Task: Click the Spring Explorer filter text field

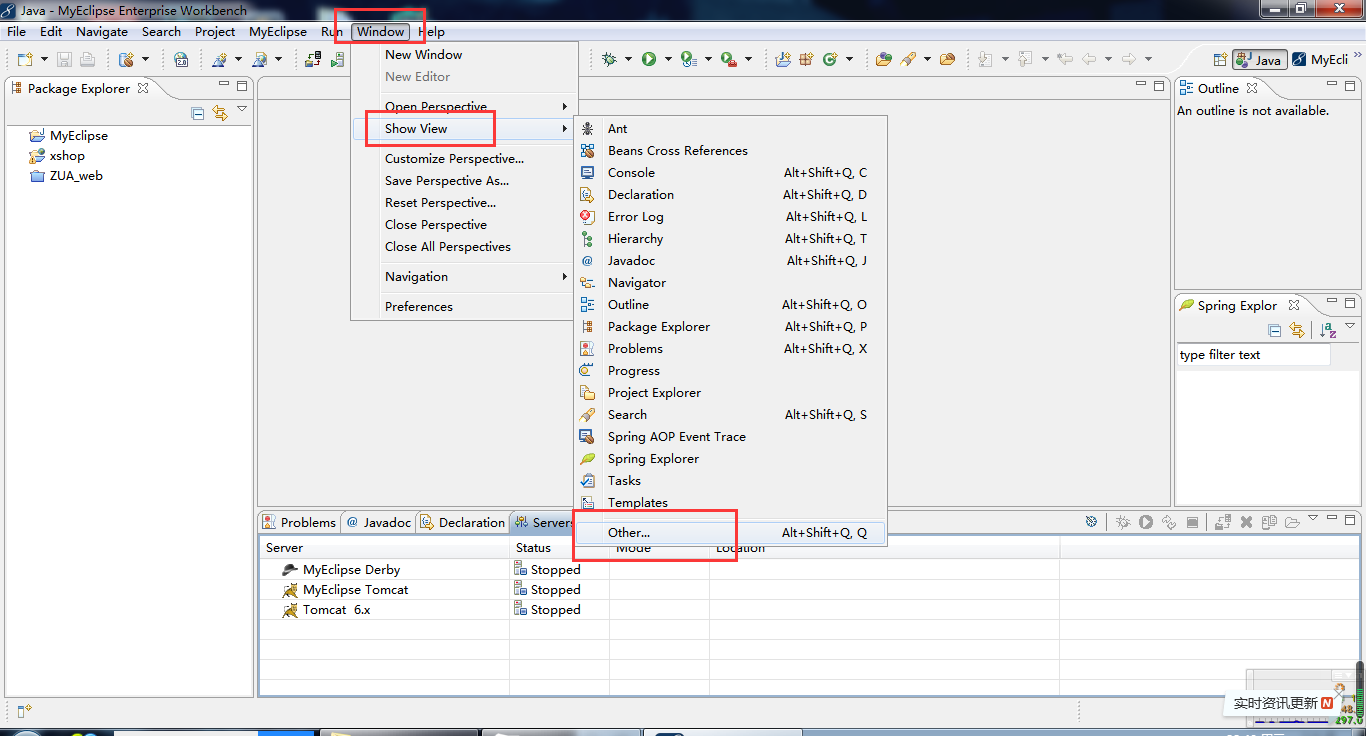Action: click(x=1253, y=355)
